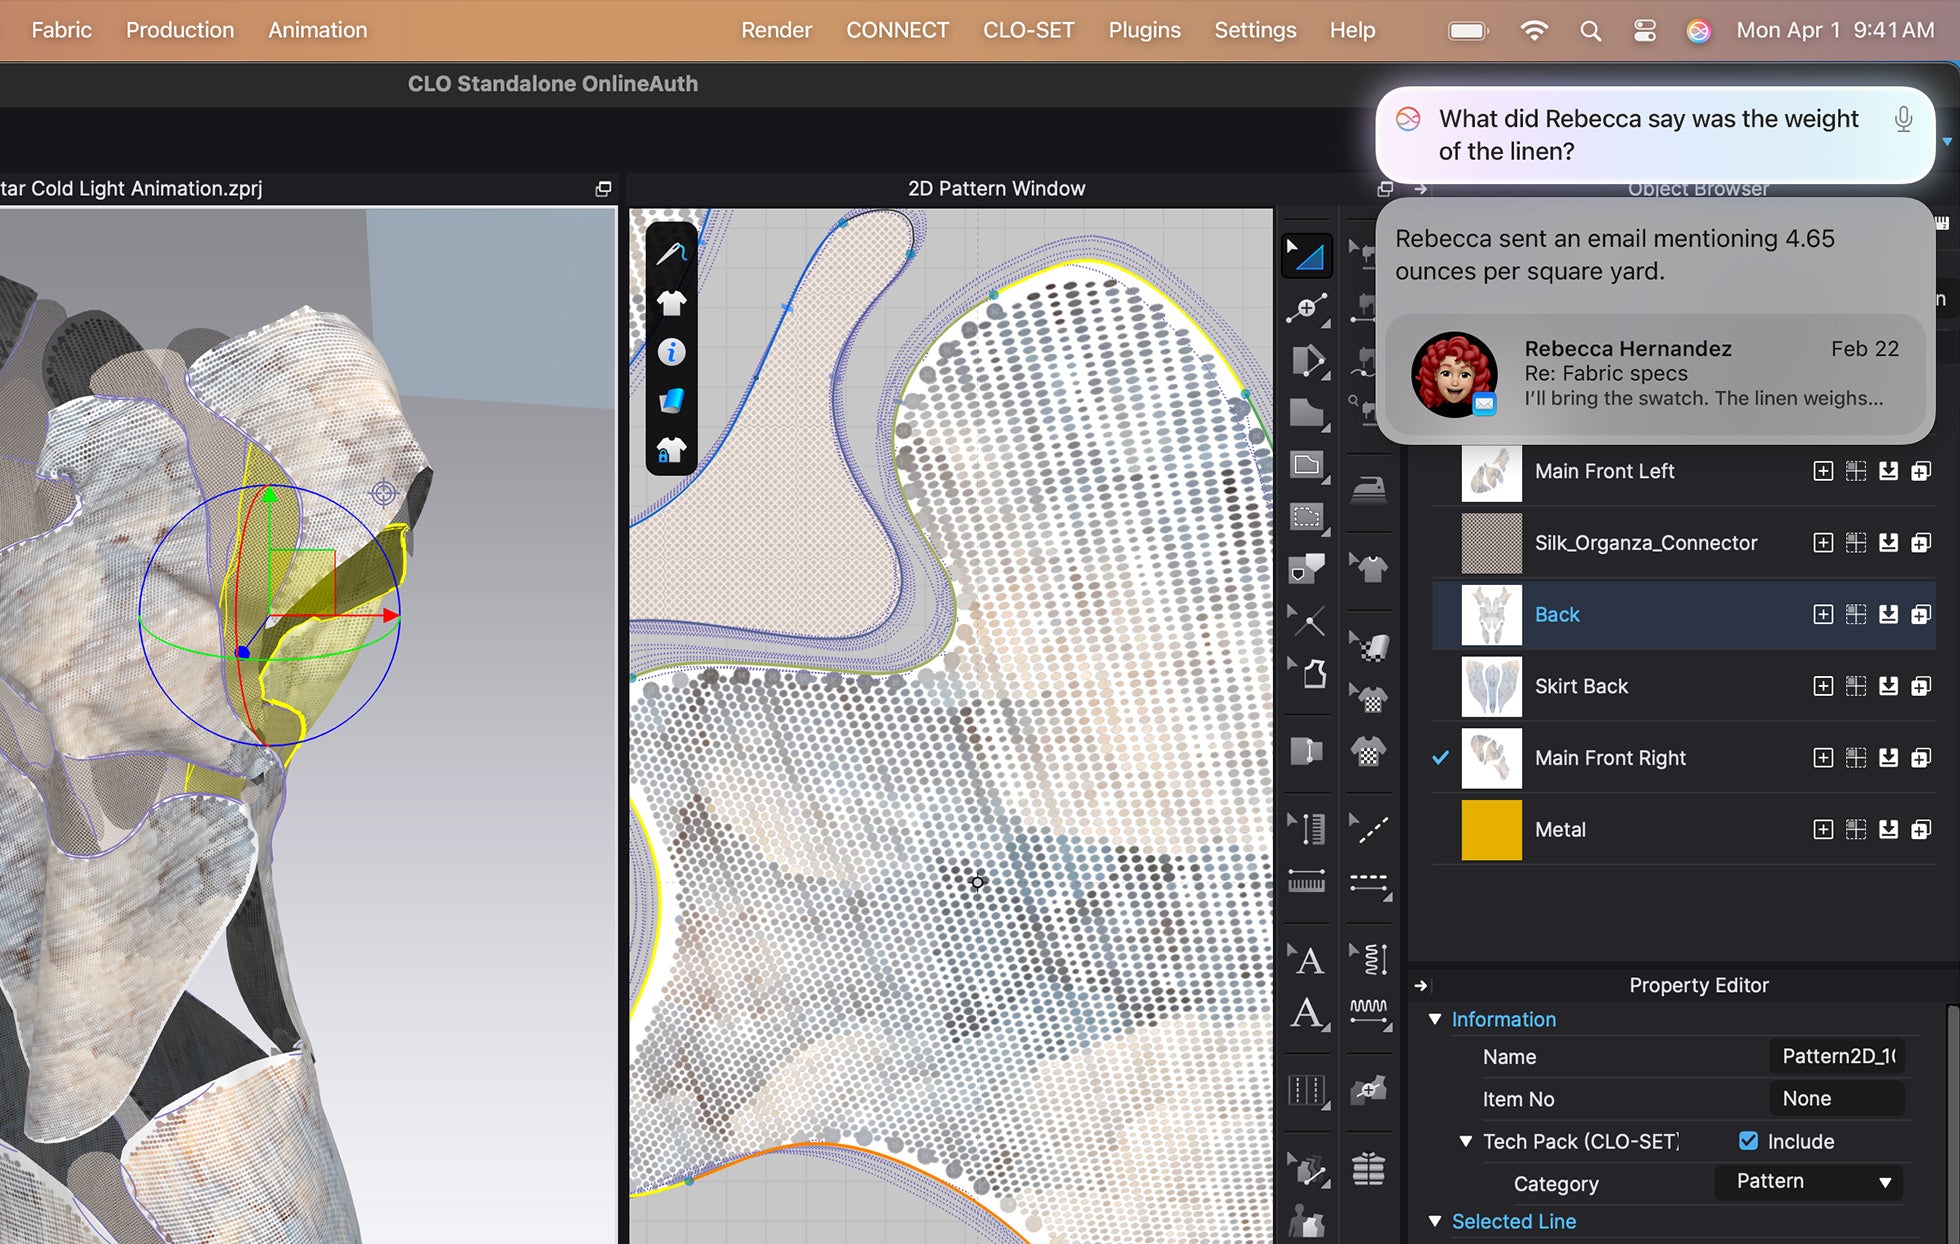
Task: Click the yellow Metal fabric swatch
Action: pyautogui.click(x=1491, y=830)
